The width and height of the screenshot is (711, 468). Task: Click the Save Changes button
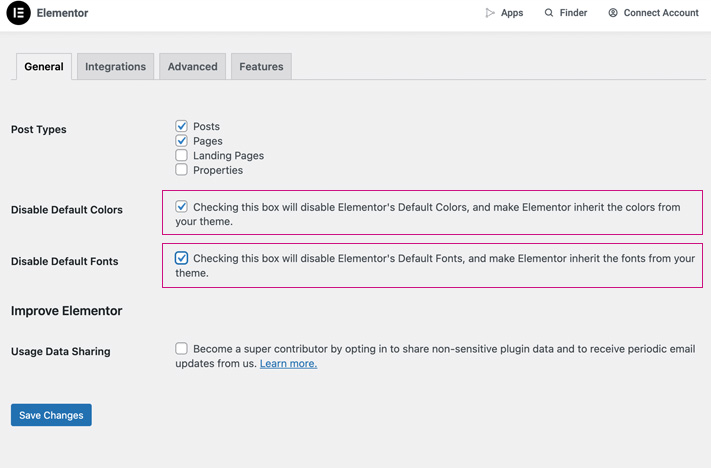pos(51,415)
